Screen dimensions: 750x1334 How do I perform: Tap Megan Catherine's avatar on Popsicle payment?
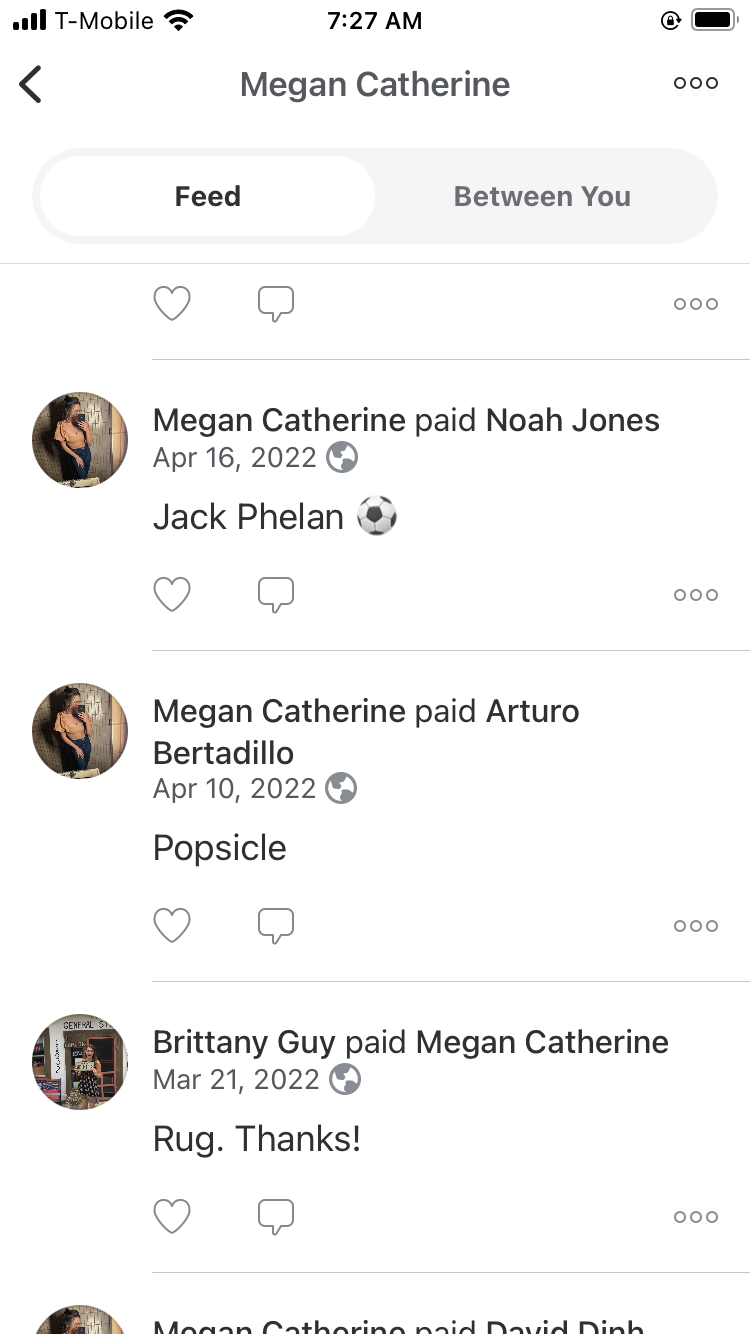point(80,731)
